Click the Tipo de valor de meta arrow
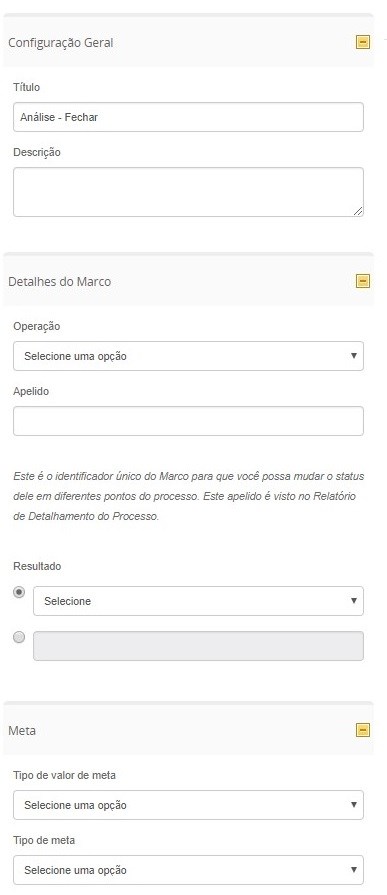Screen dimensions: 387x895 [x=353, y=805]
